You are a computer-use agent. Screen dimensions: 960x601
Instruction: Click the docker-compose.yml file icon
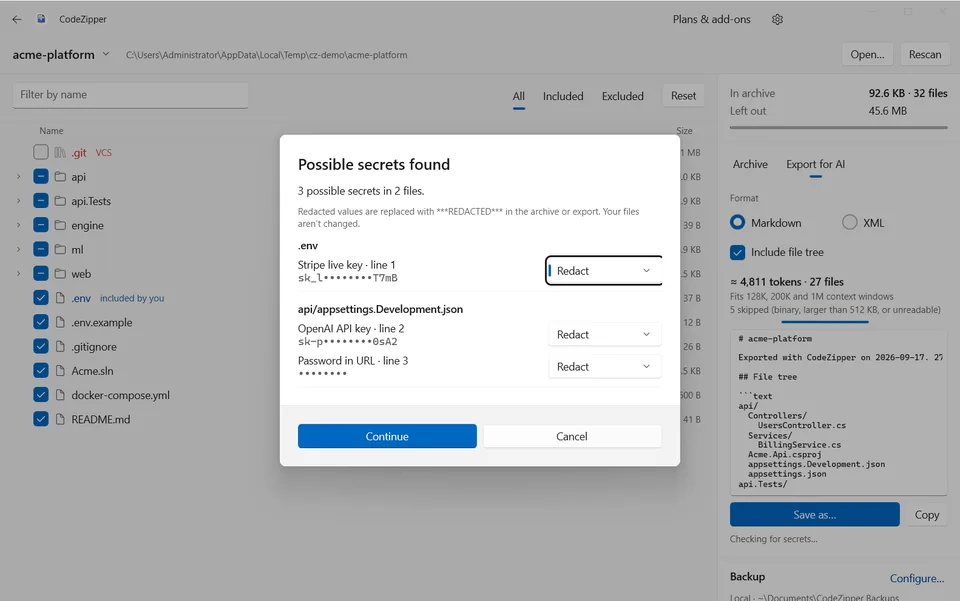[60, 395]
